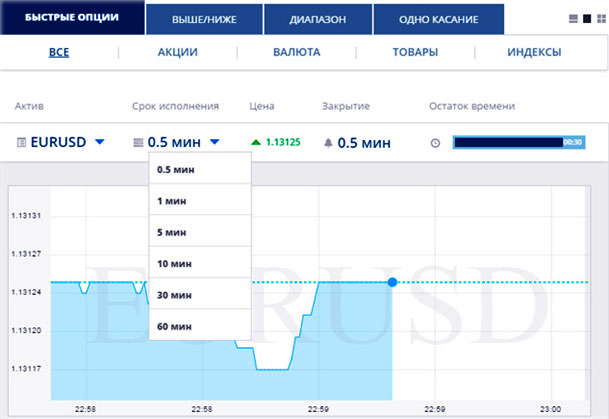The height and width of the screenshot is (419, 609).
Task: Filter assets by Валюта
Action: [296, 53]
